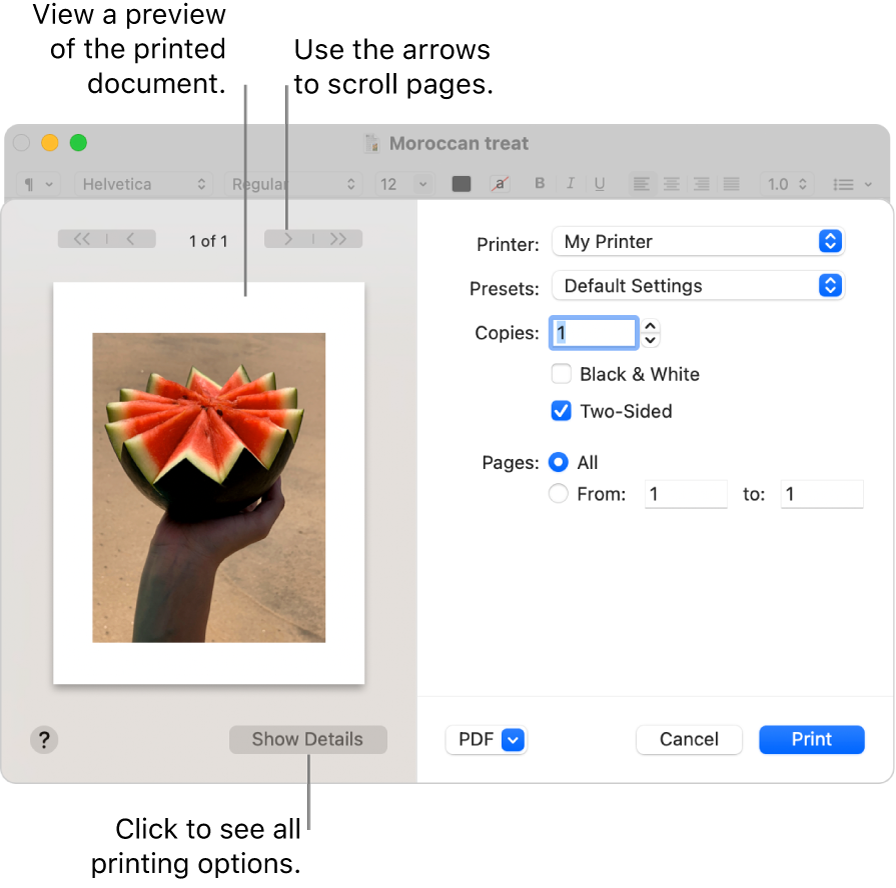Open the Helvetica font dropdown
This screenshot has width=896, height=888.
tap(143, 184)
